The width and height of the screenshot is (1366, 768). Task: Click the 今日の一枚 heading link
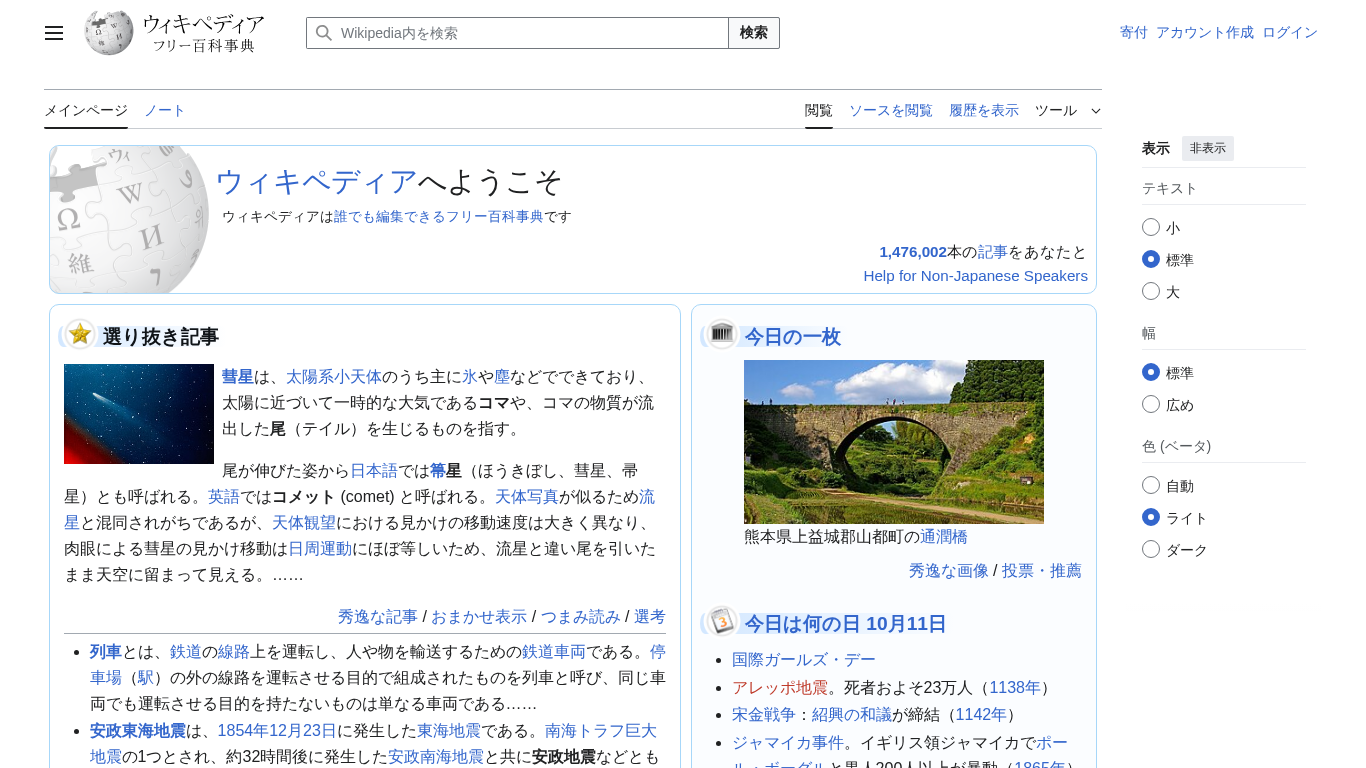click(x=793, y=338)
